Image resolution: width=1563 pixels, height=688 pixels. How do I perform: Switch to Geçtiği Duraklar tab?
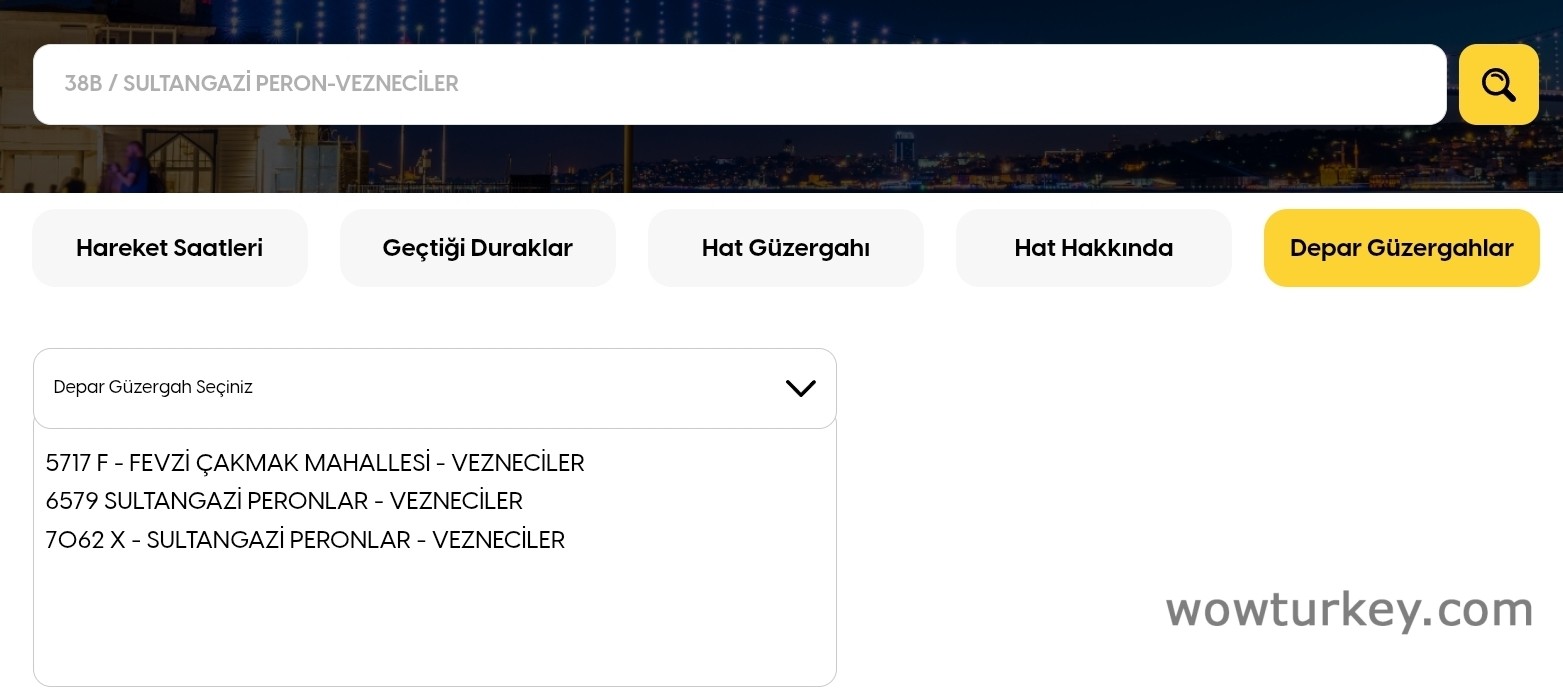477,248
